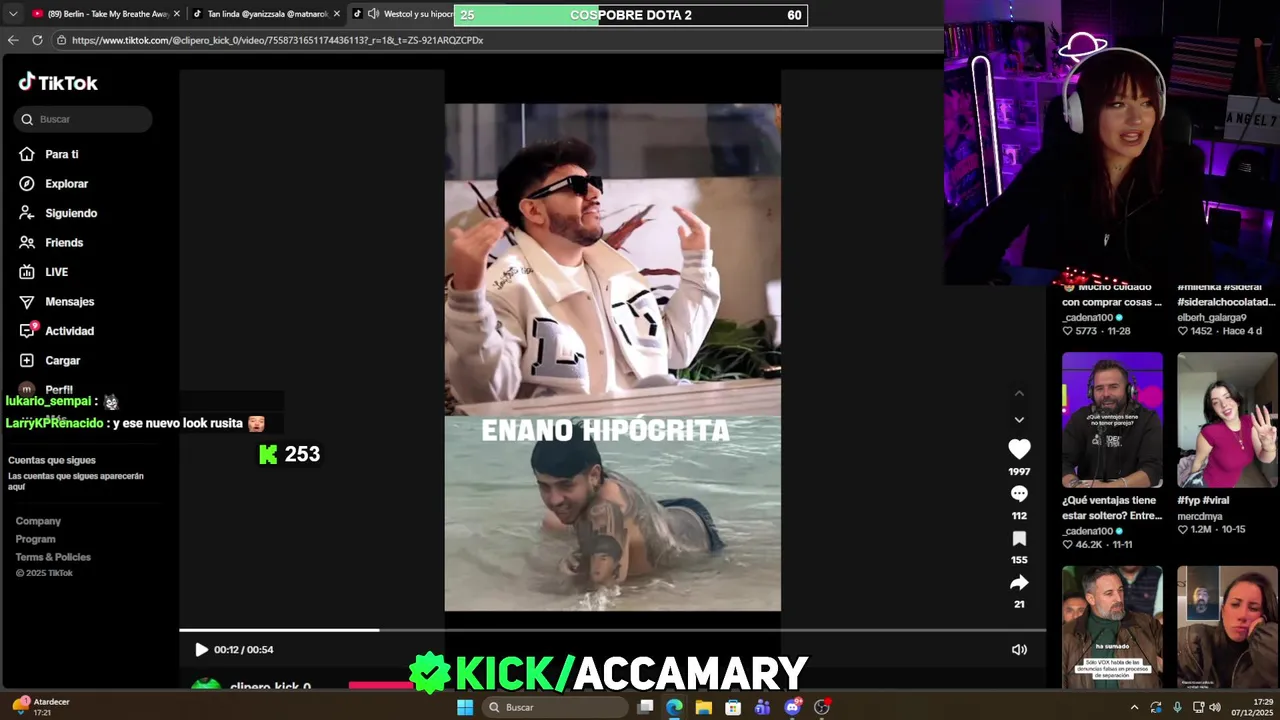1280x720 pixels.
Task: Reload the page with refresh icon
Action: click(x=37, y=40)
